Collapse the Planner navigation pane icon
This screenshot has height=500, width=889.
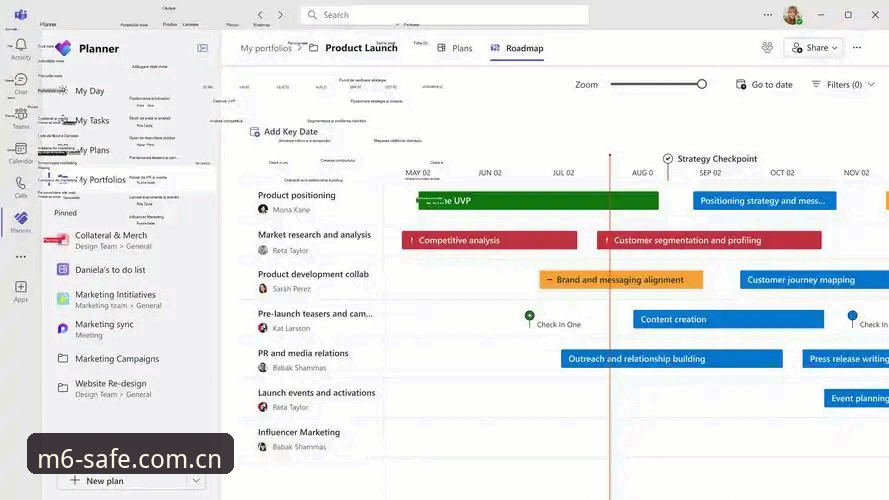[x=202, y=48]
